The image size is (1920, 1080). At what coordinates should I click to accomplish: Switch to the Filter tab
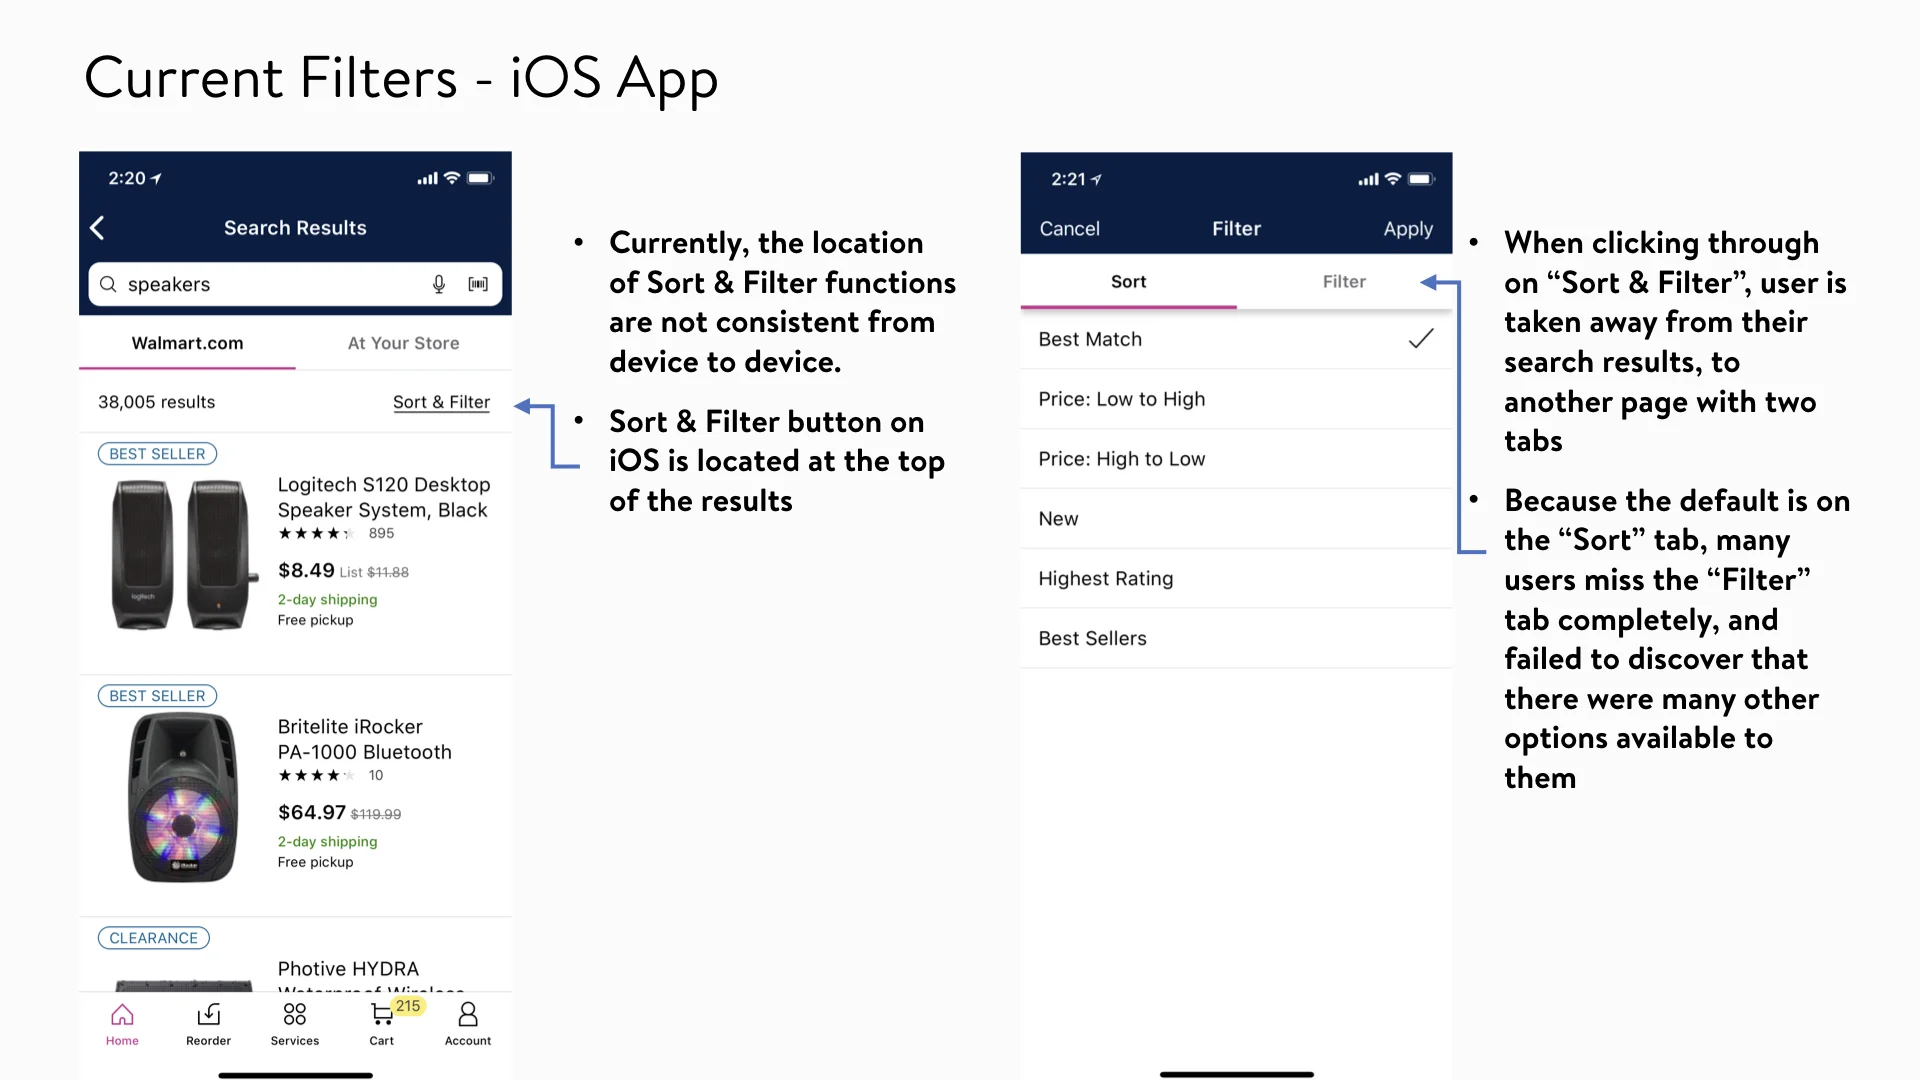[1343, 282]
